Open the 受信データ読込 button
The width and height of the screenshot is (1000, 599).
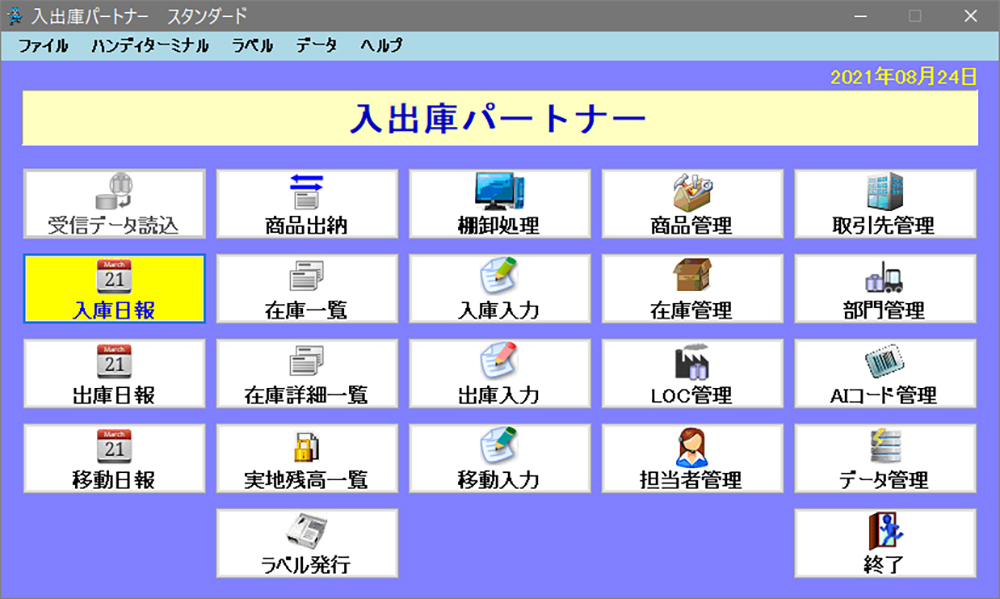115,204
